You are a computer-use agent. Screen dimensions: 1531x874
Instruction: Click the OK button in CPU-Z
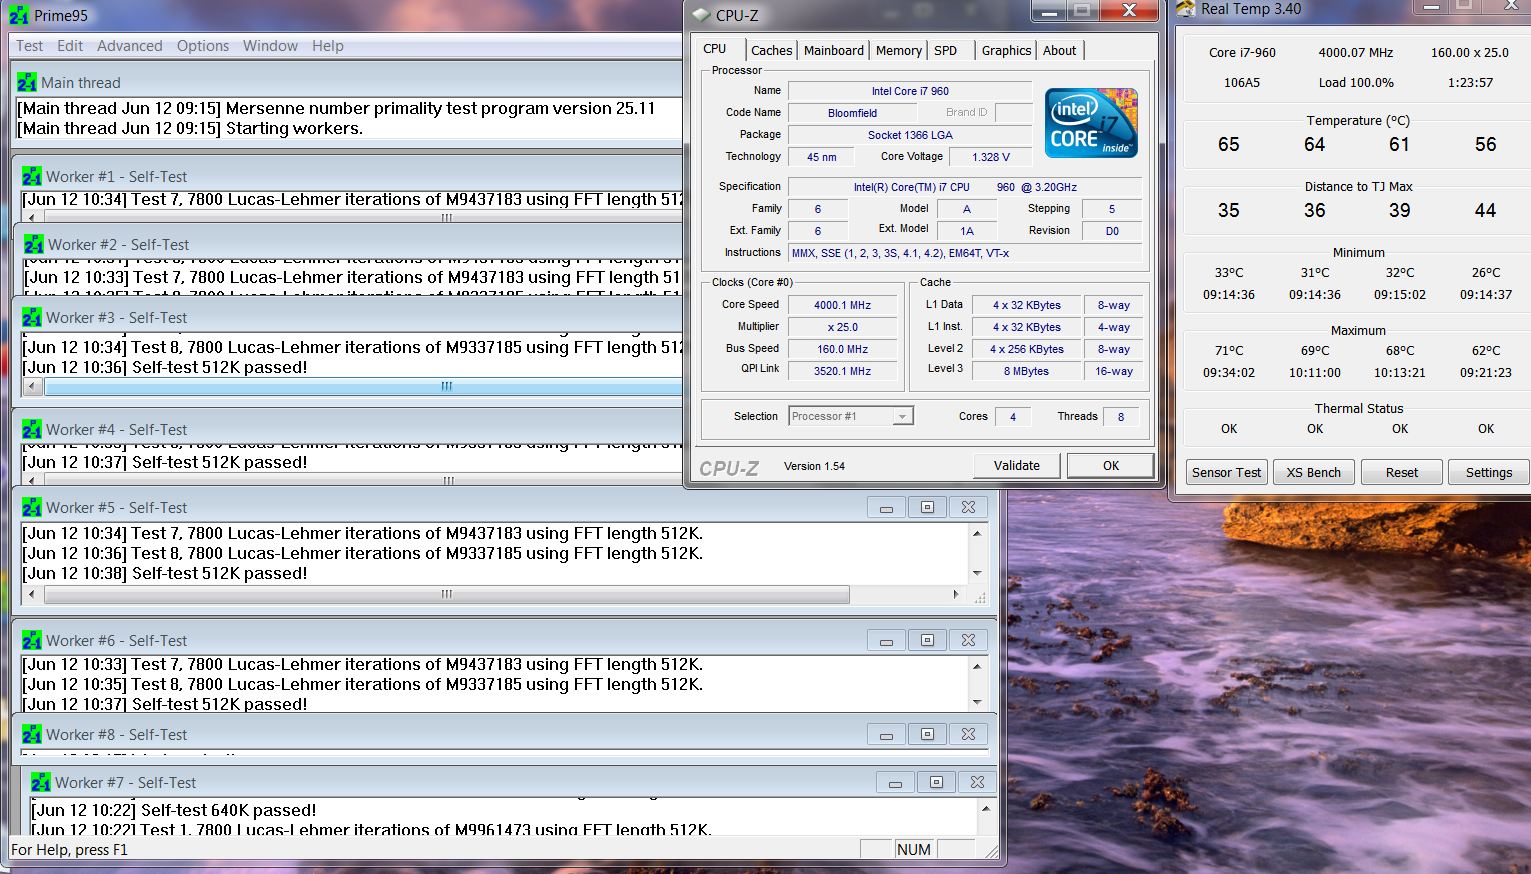click(x=1111, y=465)
